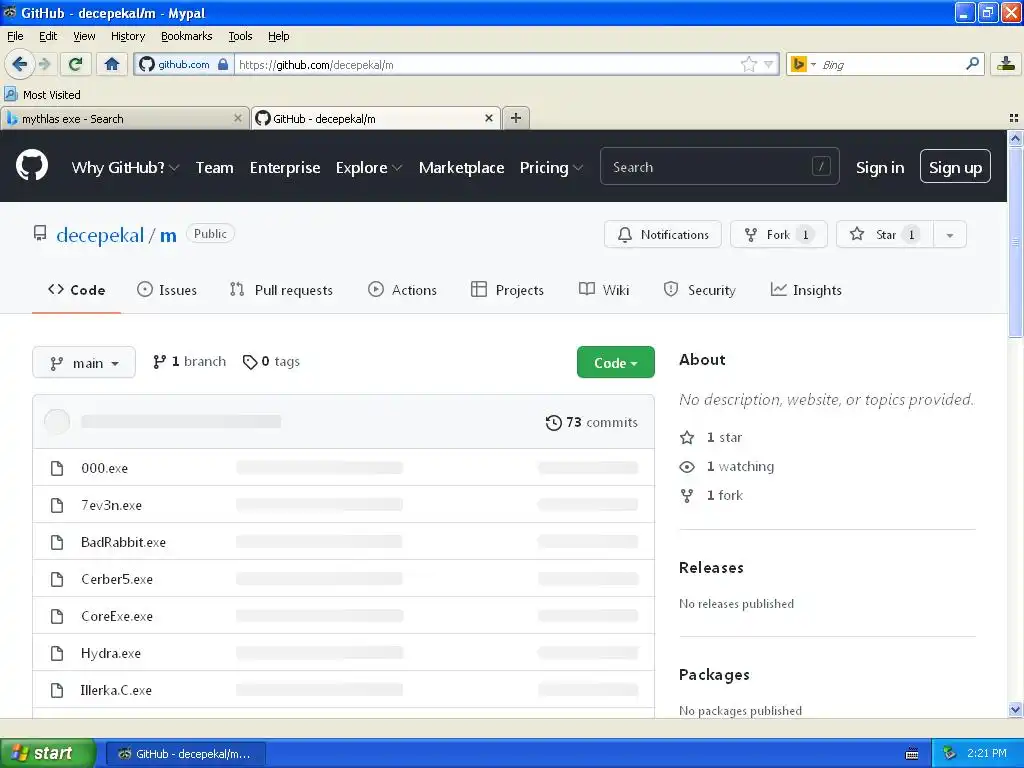Open the Edit menu

[48, 36]
